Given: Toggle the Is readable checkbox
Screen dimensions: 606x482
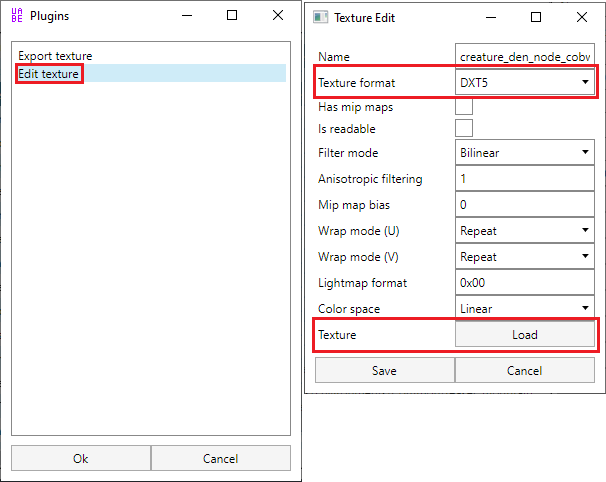Looking at the screenshot, I should tap(464, 128).
